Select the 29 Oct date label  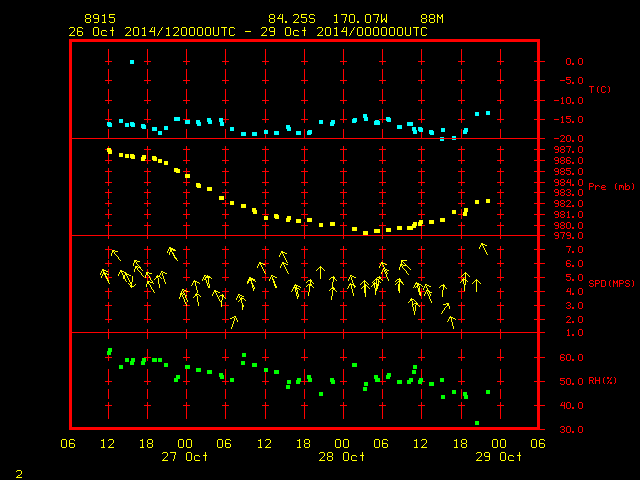point(498,457)
